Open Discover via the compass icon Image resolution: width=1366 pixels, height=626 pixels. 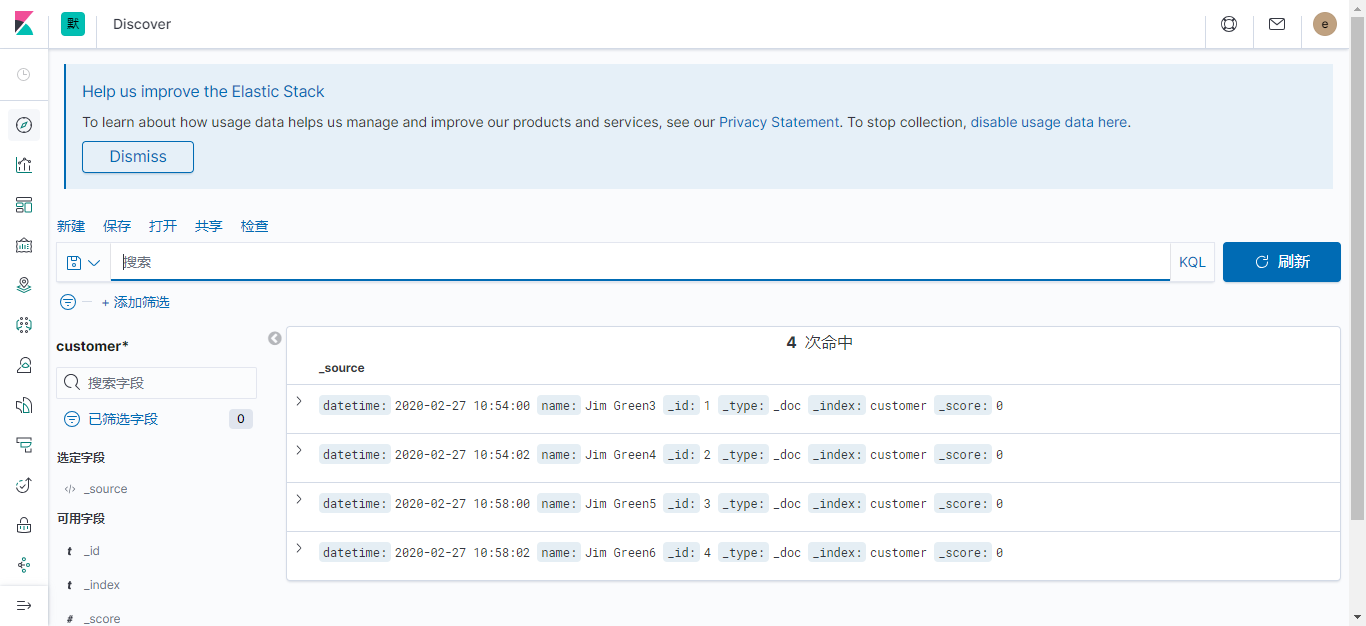click(24, 125)
